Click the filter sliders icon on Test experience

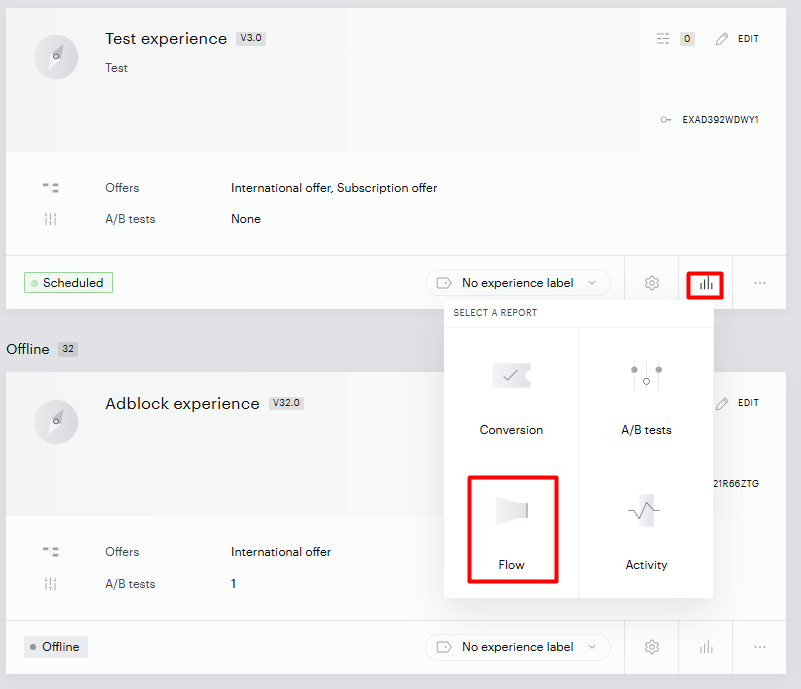[663, 39]
